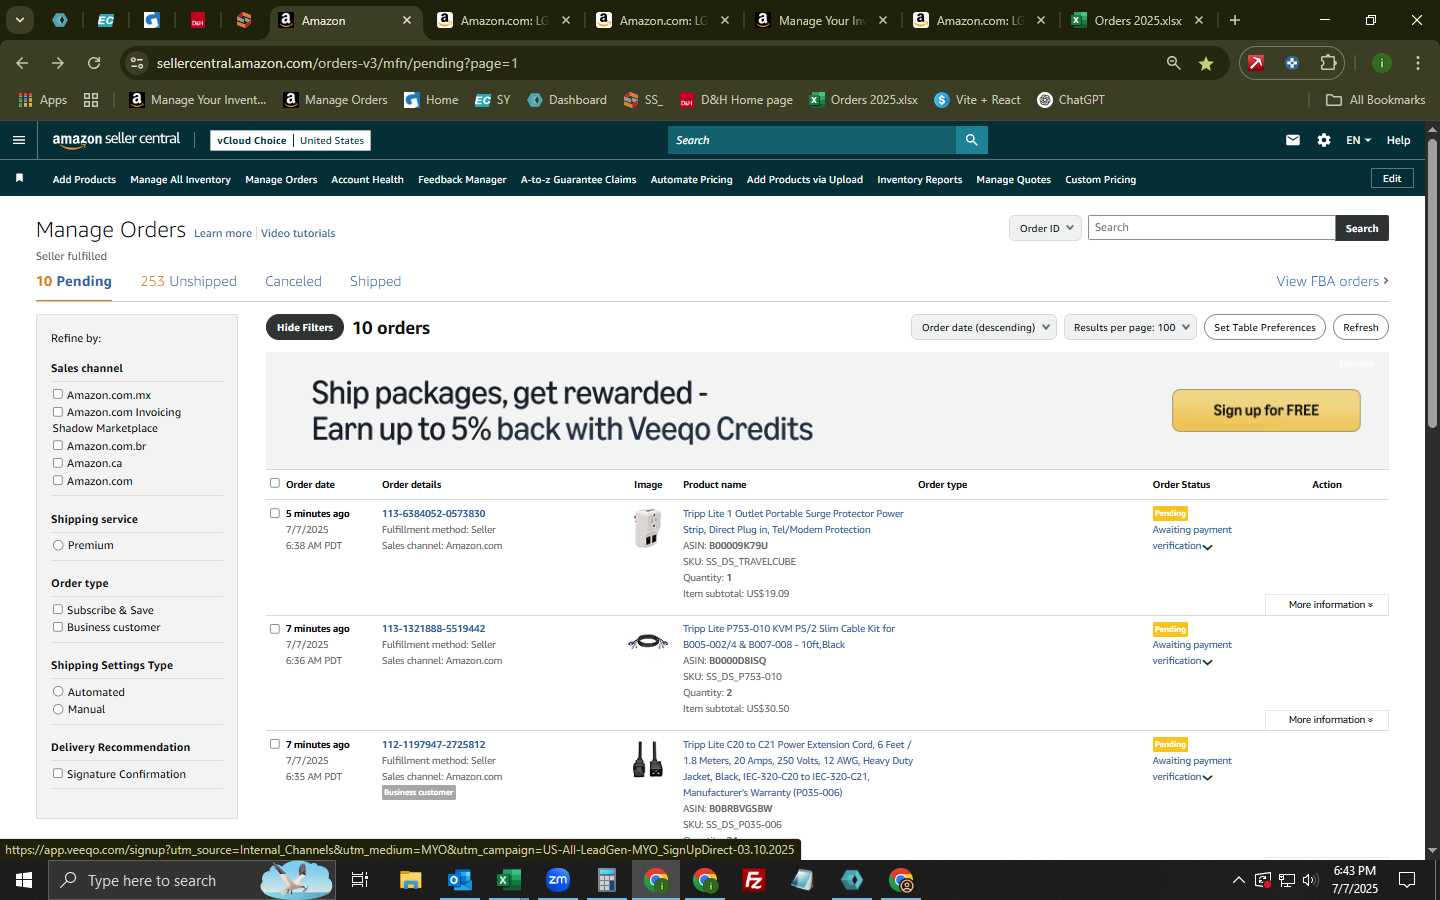Open the browser extensions puzzle icon
Screen dimensions: 1440x900
click(x=1328, y=63)
